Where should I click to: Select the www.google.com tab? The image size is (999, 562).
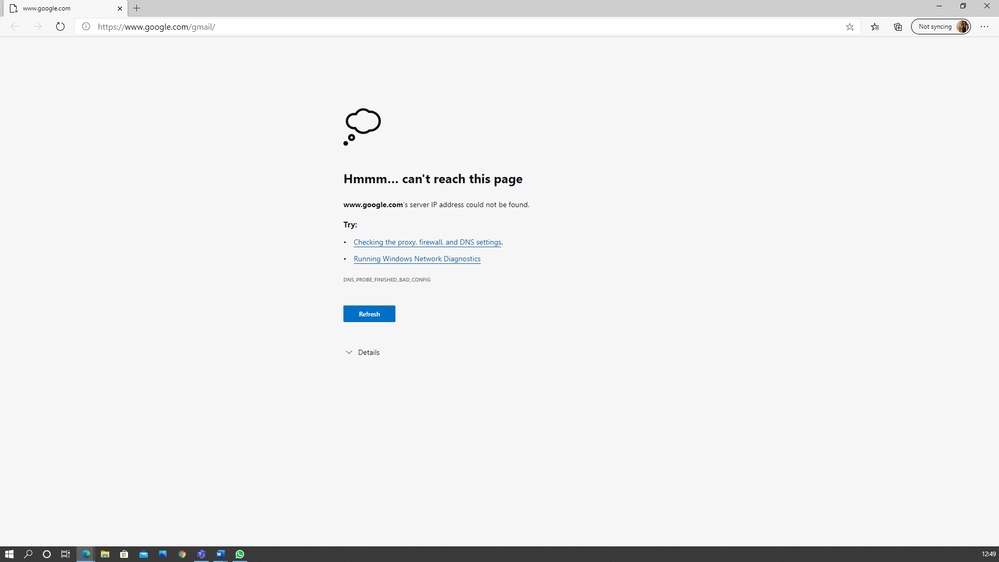click(x=64, y=8)
